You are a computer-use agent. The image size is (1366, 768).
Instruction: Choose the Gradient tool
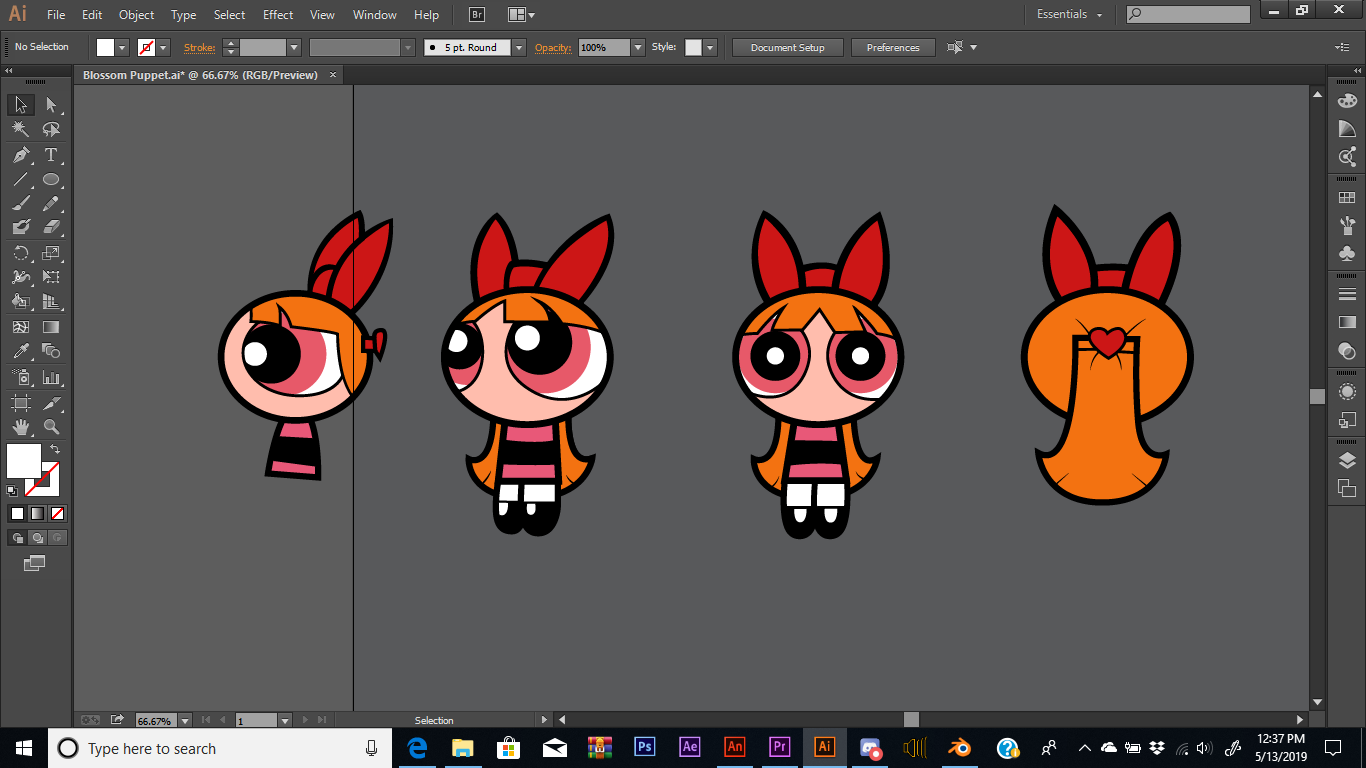[51, 327]
